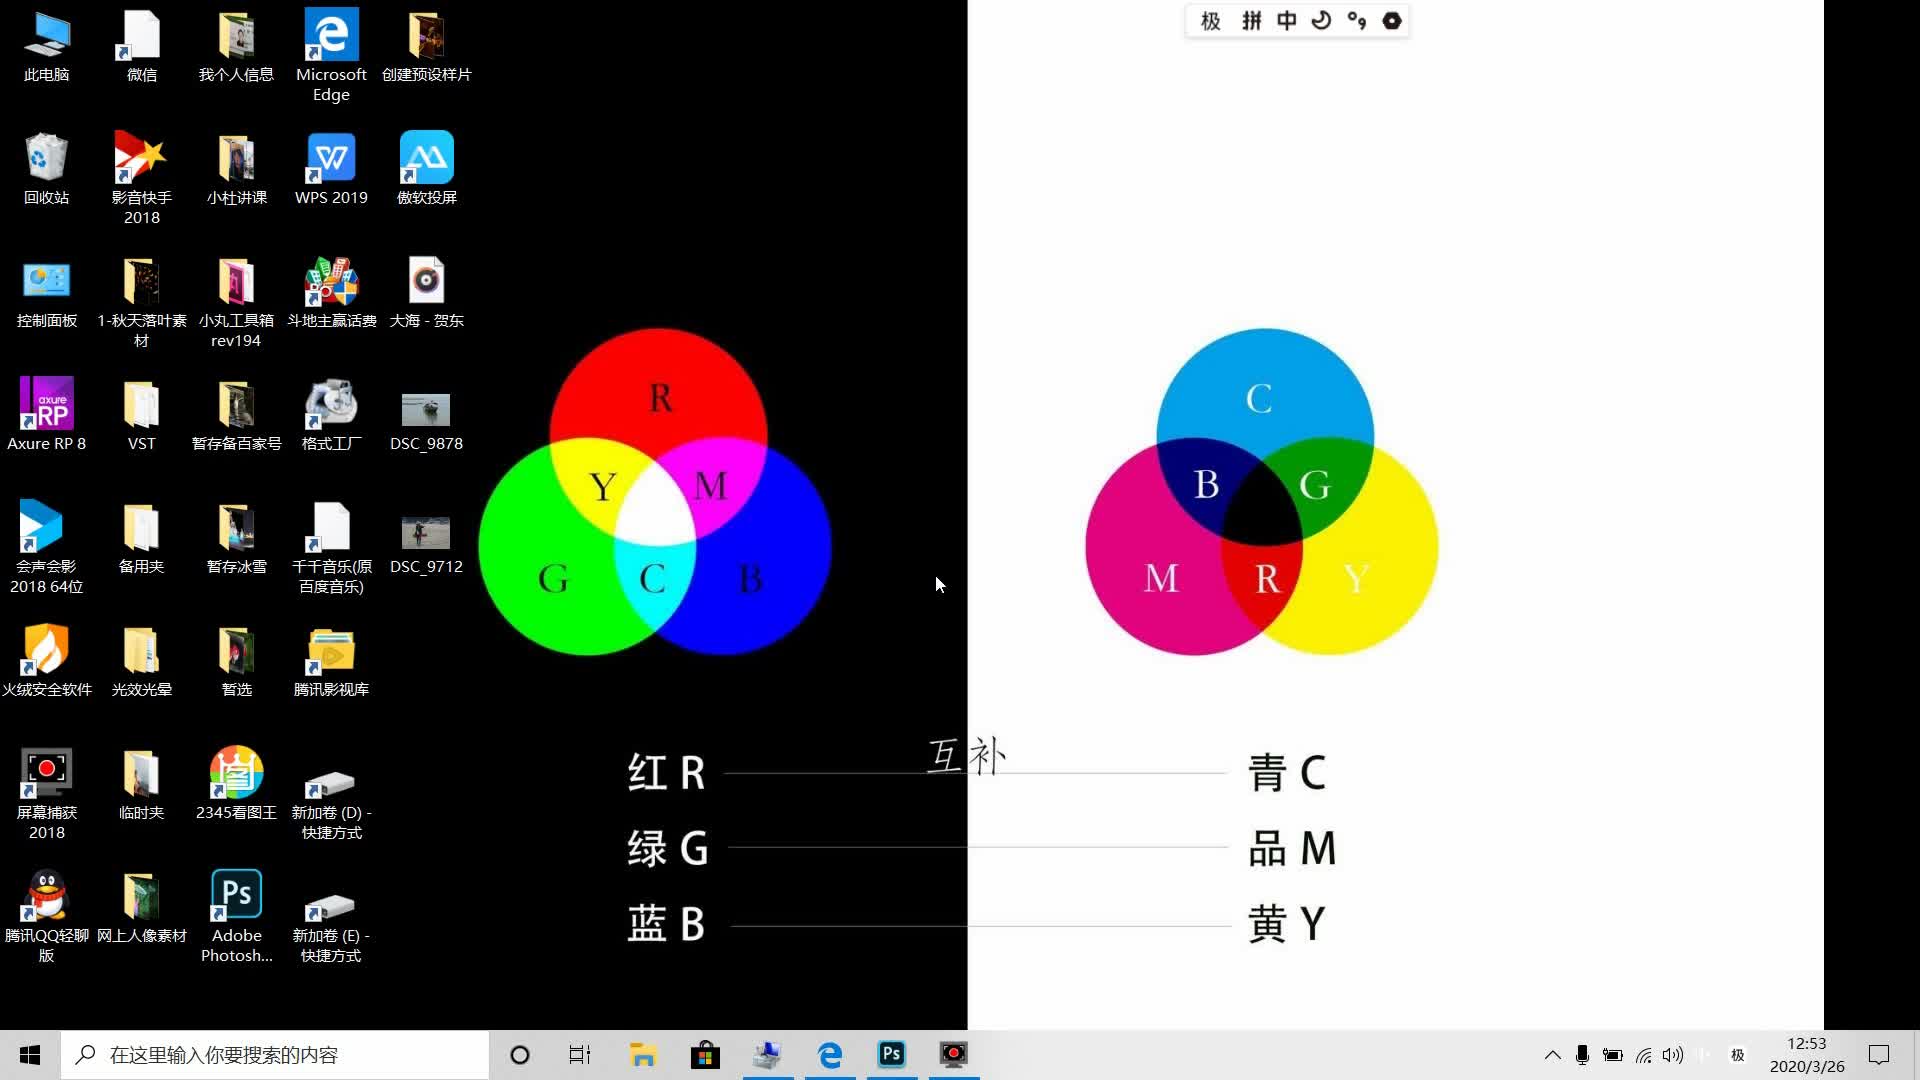The height and width of the screenshot is (1080, 1920).
Task: Toggle punctuation mode in IME toolbar
Action: click(1356, 21)
